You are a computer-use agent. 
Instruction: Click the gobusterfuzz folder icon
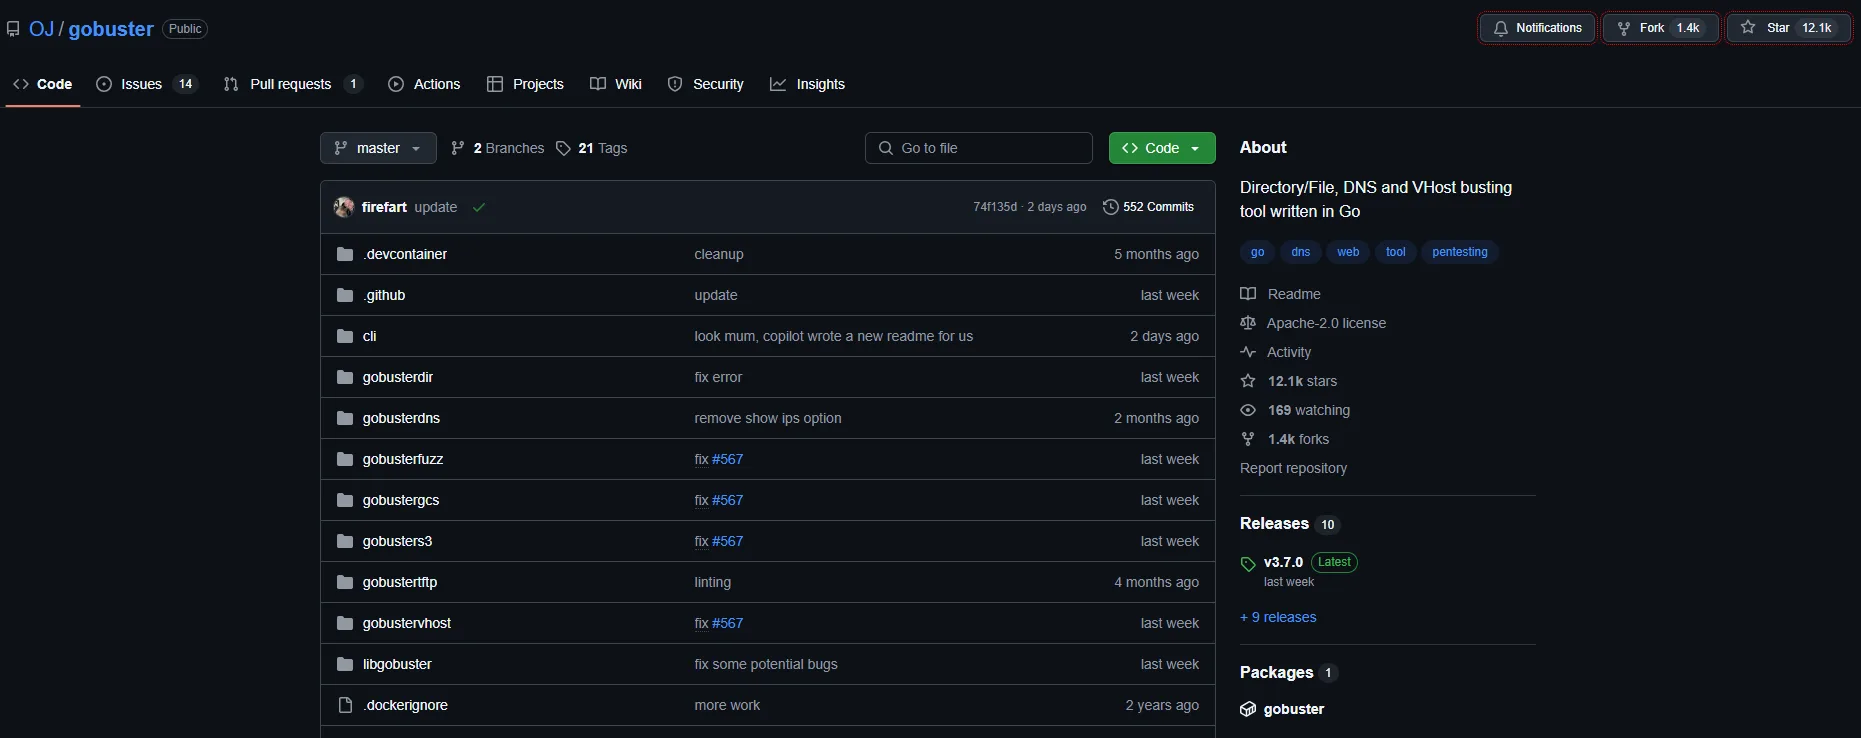point(345,459)
